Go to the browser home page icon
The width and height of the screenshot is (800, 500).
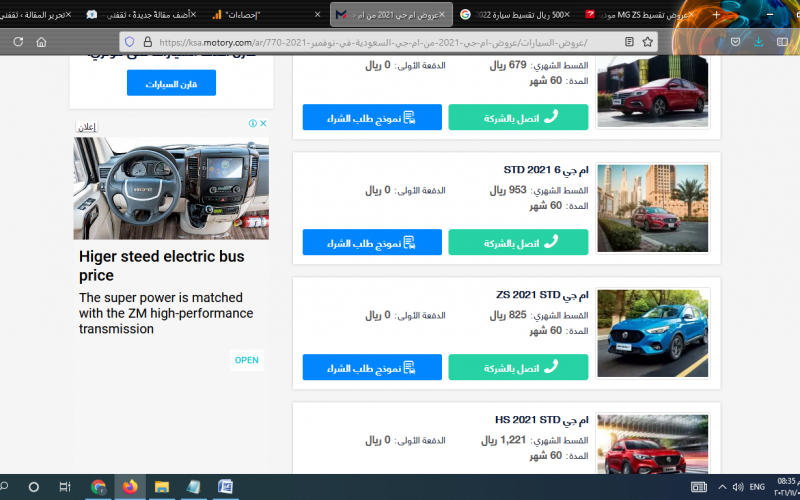click(x=41, y=42)
